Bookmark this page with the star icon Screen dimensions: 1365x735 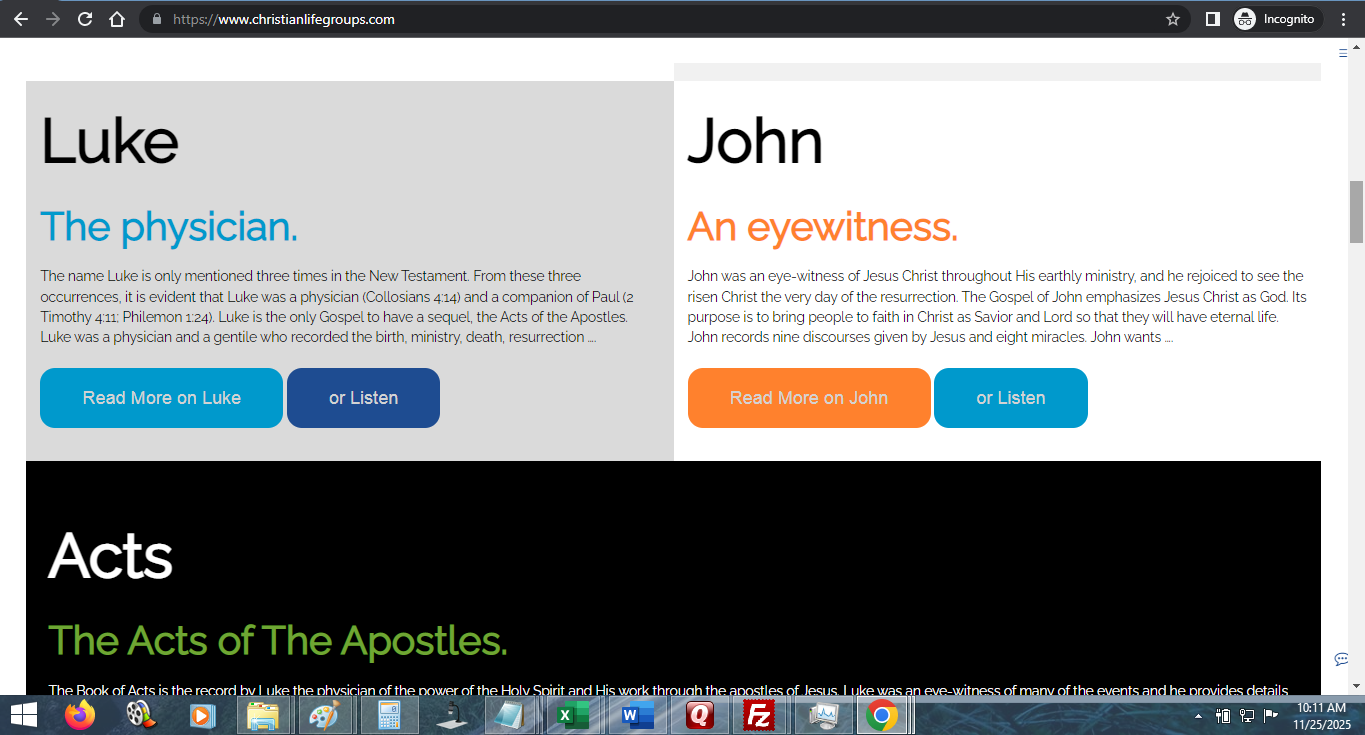[1173, 19]
